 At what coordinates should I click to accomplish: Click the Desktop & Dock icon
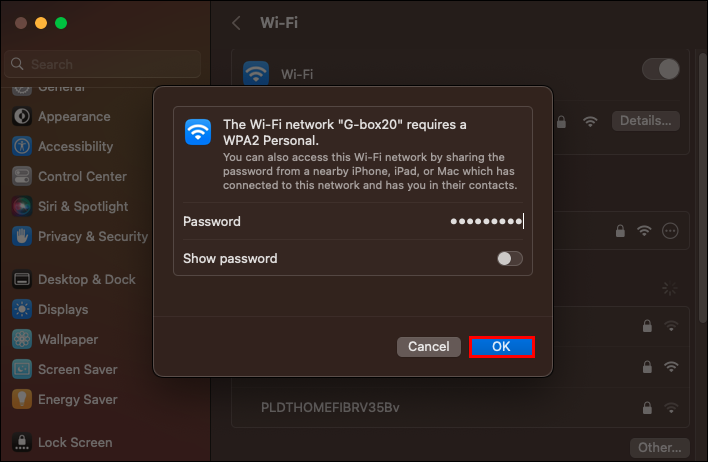tap(22, 279)
